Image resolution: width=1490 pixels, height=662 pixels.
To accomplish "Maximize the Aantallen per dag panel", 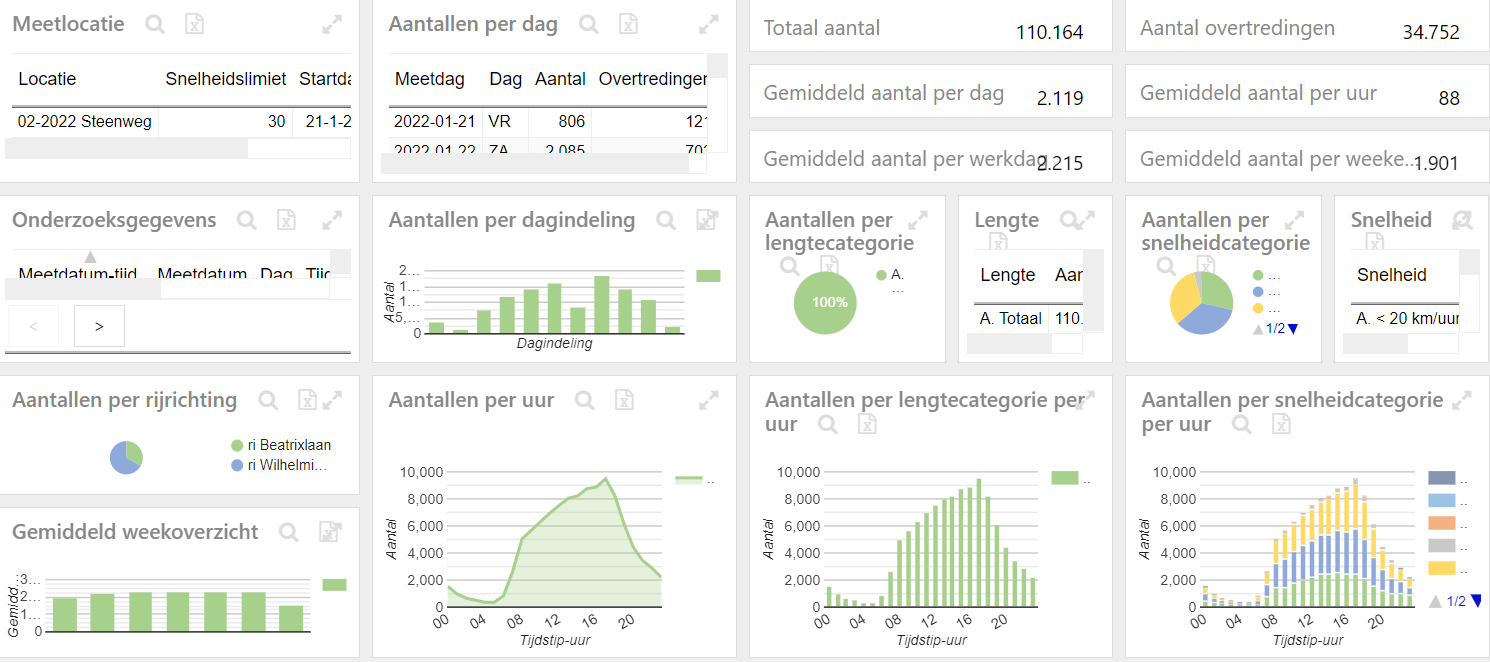I will click(709, 25).
